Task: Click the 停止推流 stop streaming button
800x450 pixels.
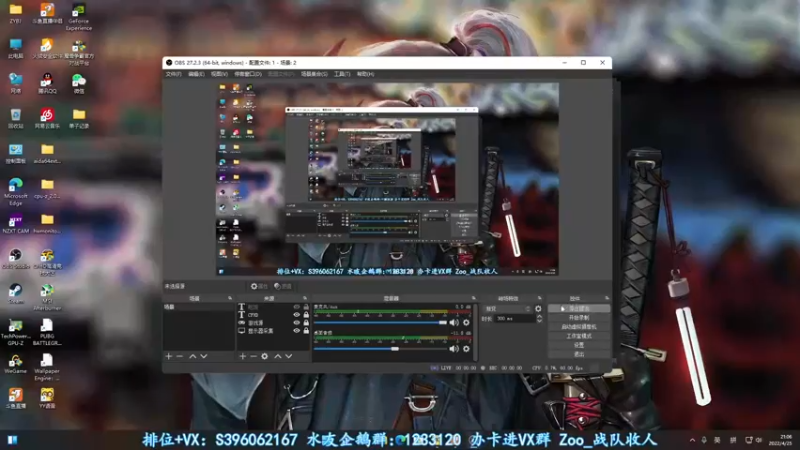Action: click(579, 309)
